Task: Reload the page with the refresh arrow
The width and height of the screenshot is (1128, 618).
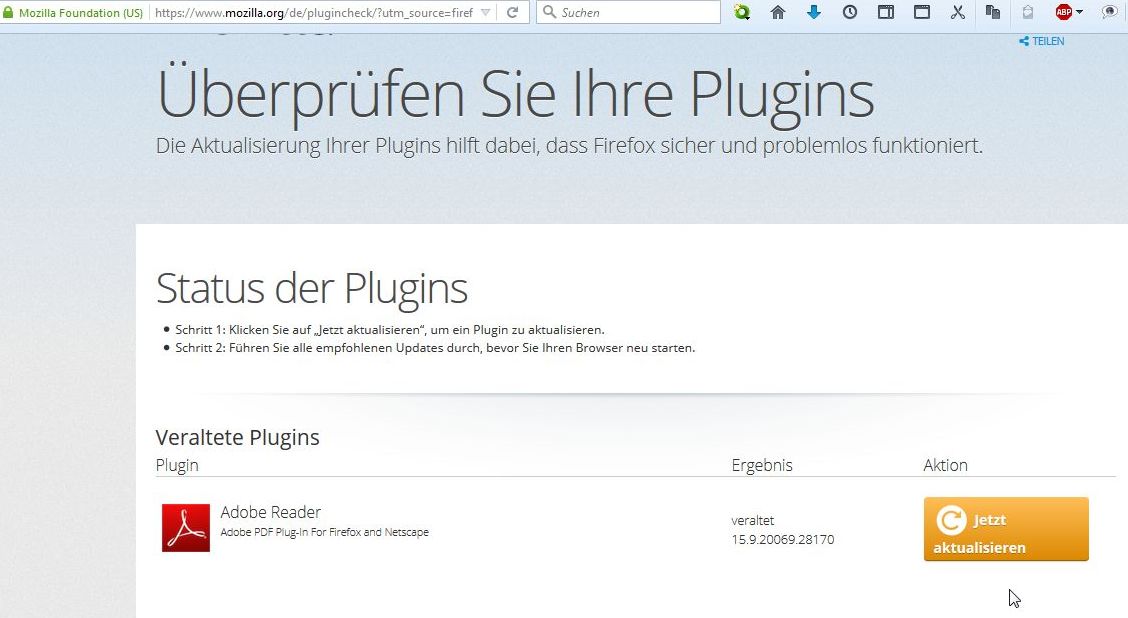Action: tap(512, 12)
